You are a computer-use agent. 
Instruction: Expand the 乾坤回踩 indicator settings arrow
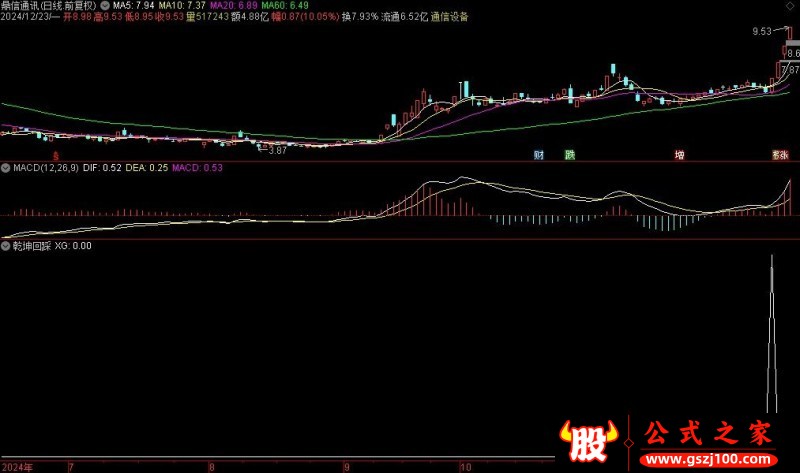[6, 246]
